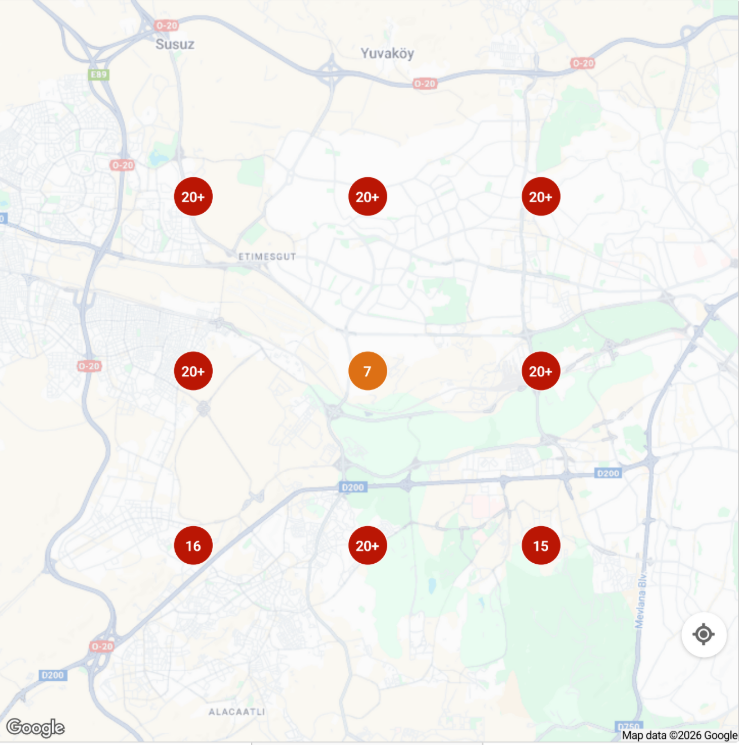The image size is (739, 745).
Task: Click the Mevlana Blv. road label
Action: (641, 601)
